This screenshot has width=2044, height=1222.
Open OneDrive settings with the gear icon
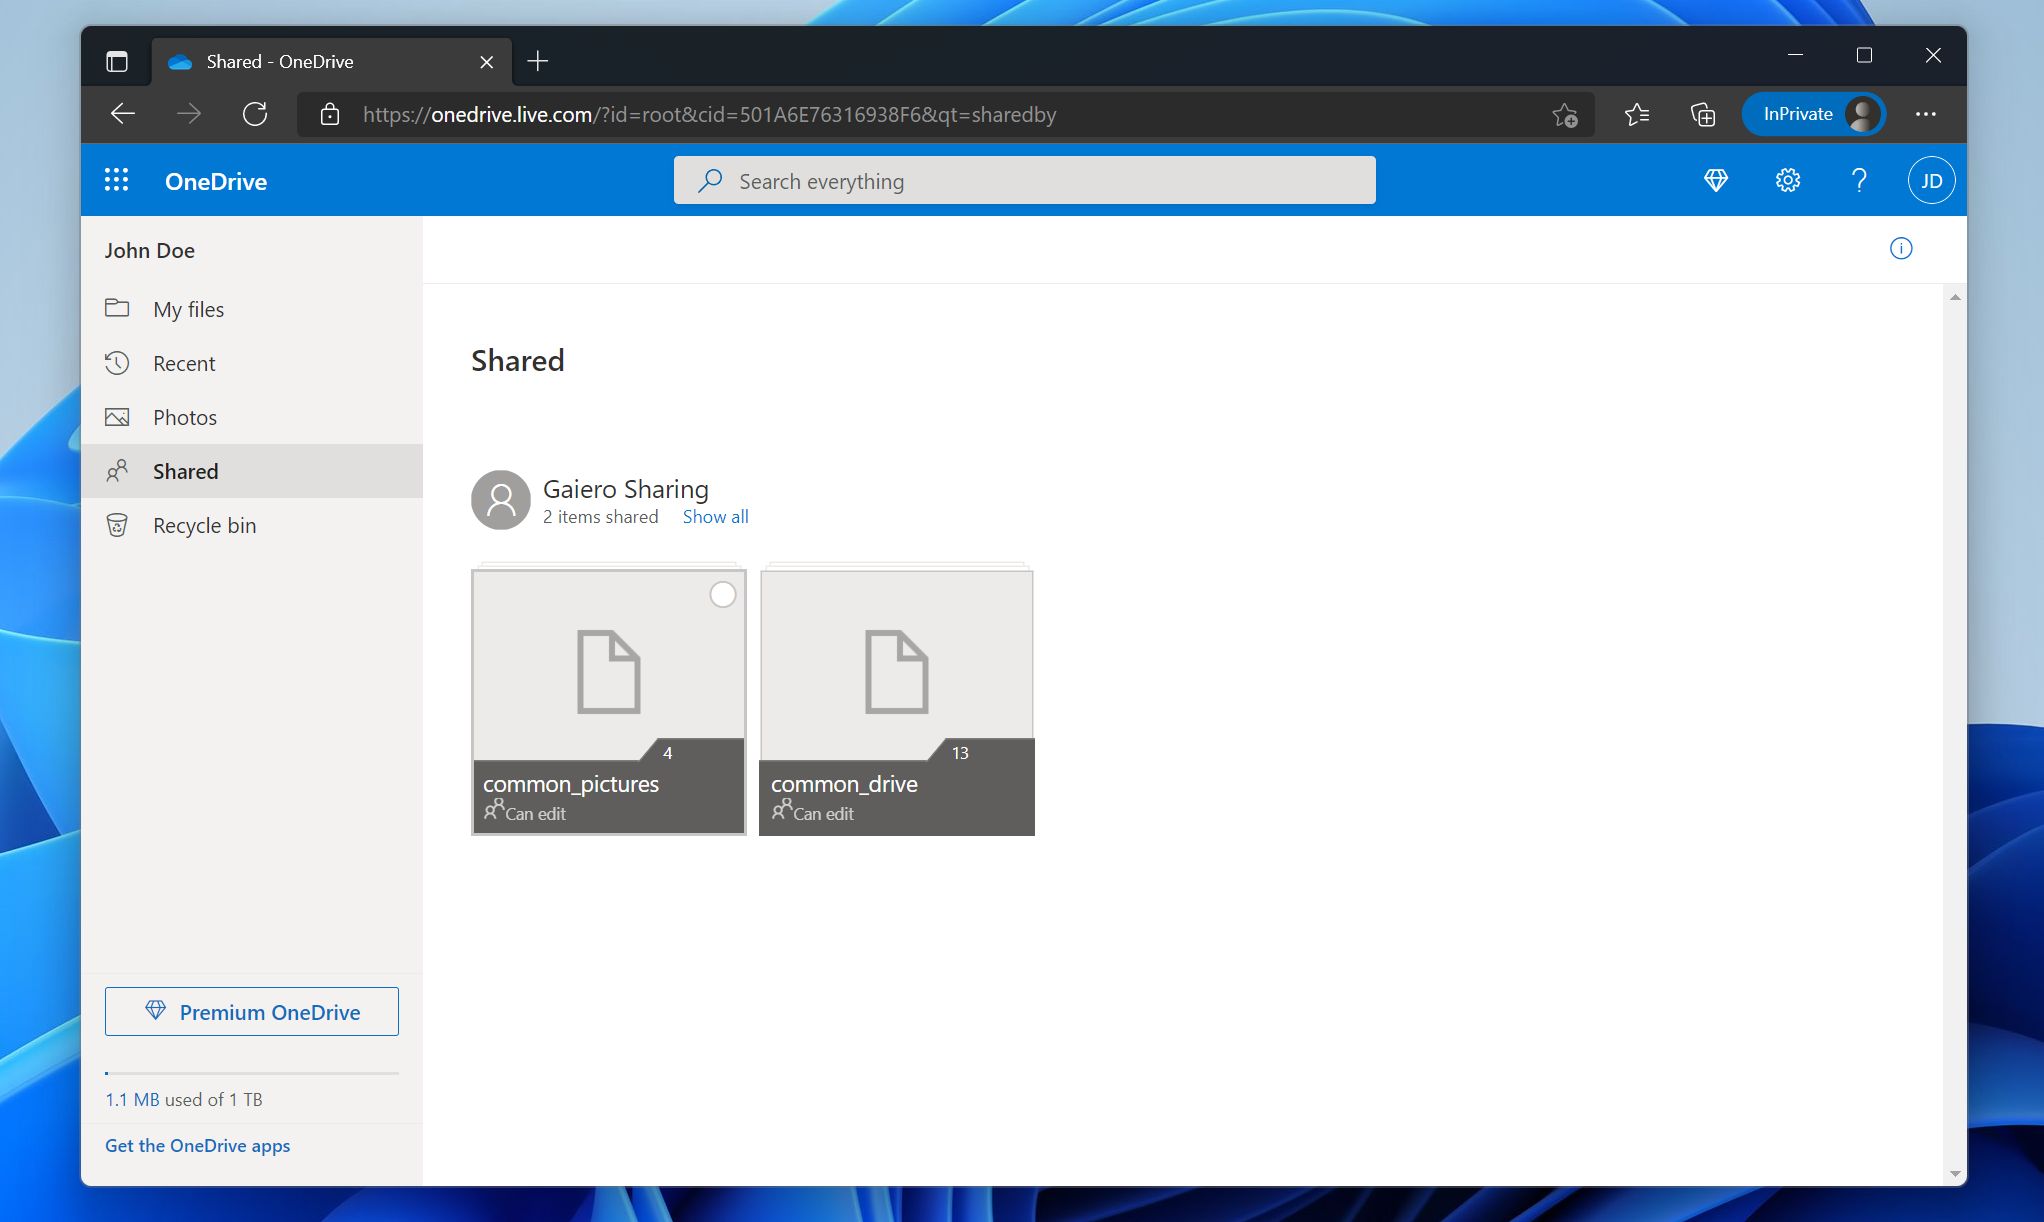point(1788,180)
